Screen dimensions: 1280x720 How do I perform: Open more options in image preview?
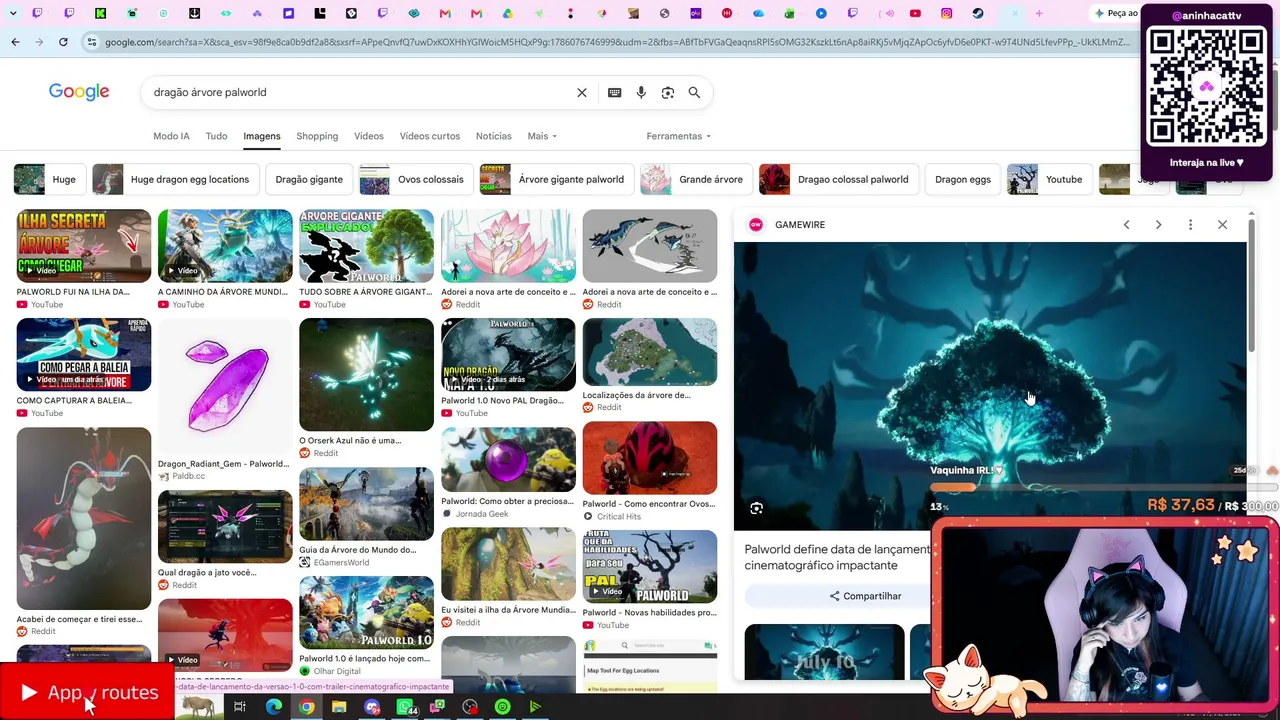pyautogui.click(x=1190, y=225)
